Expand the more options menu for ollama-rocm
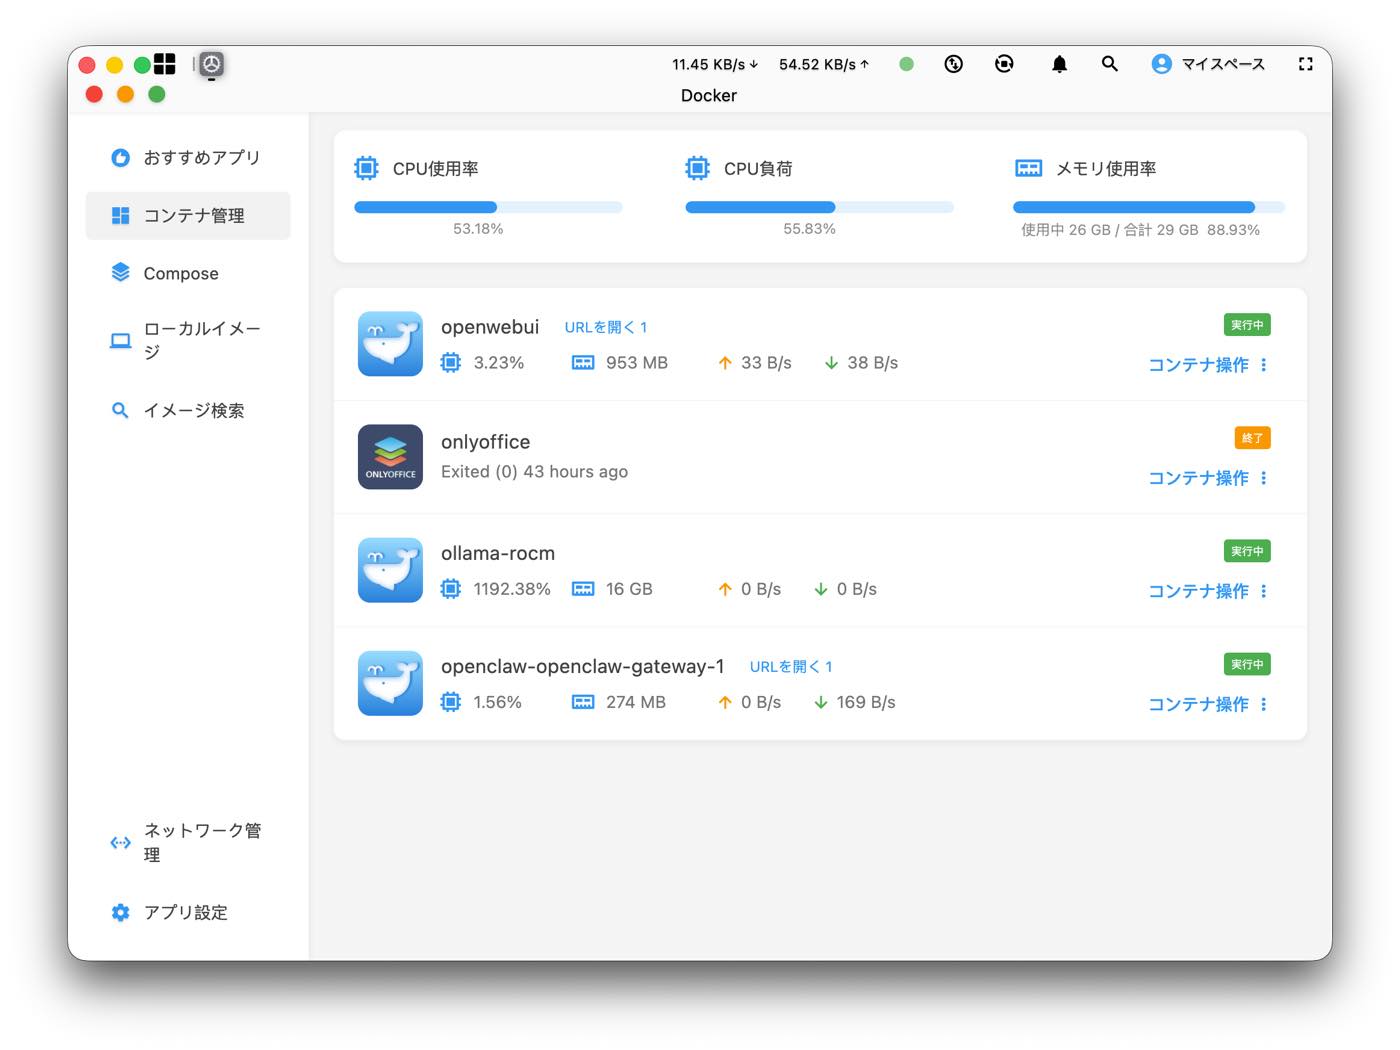Viewport: 1400px width, 1050px height. (1264, 591)
